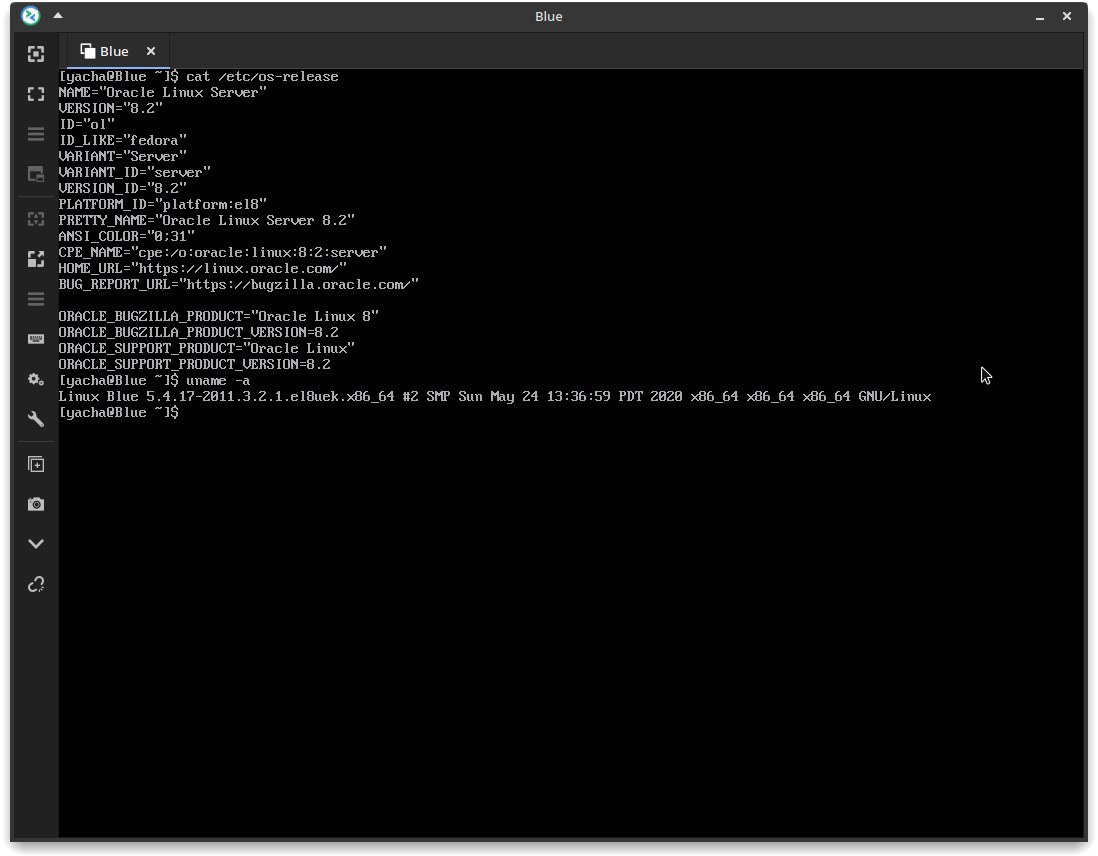1098x856 pixels.
Task: Click the ID_LIKE="fedora" line
Action: coord(123,140)
